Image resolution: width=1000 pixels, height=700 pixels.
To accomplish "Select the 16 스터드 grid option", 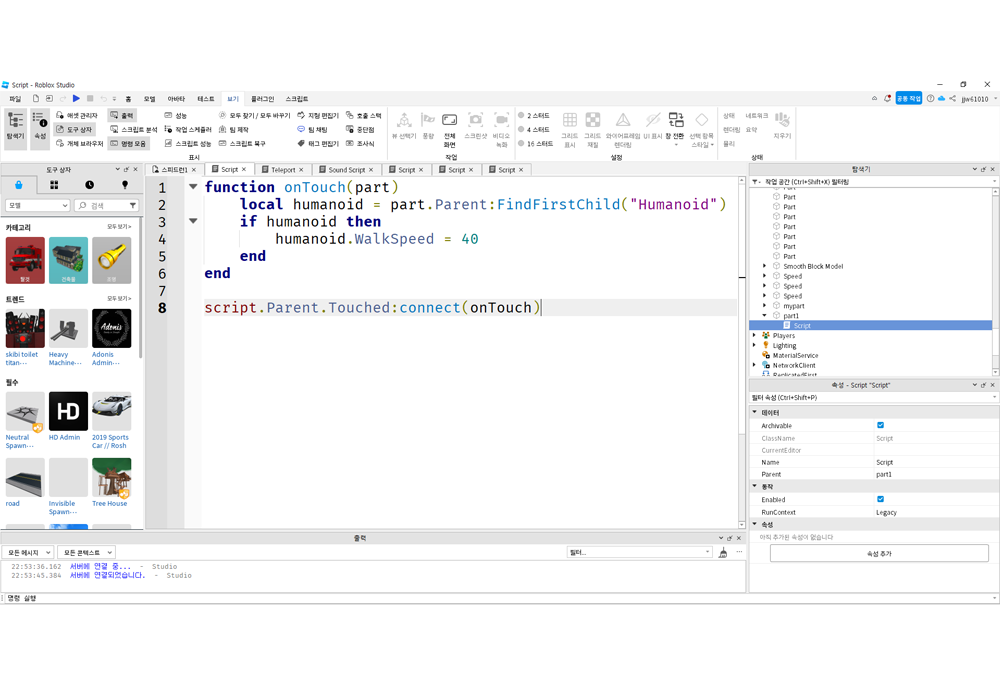I will [535, 143].
